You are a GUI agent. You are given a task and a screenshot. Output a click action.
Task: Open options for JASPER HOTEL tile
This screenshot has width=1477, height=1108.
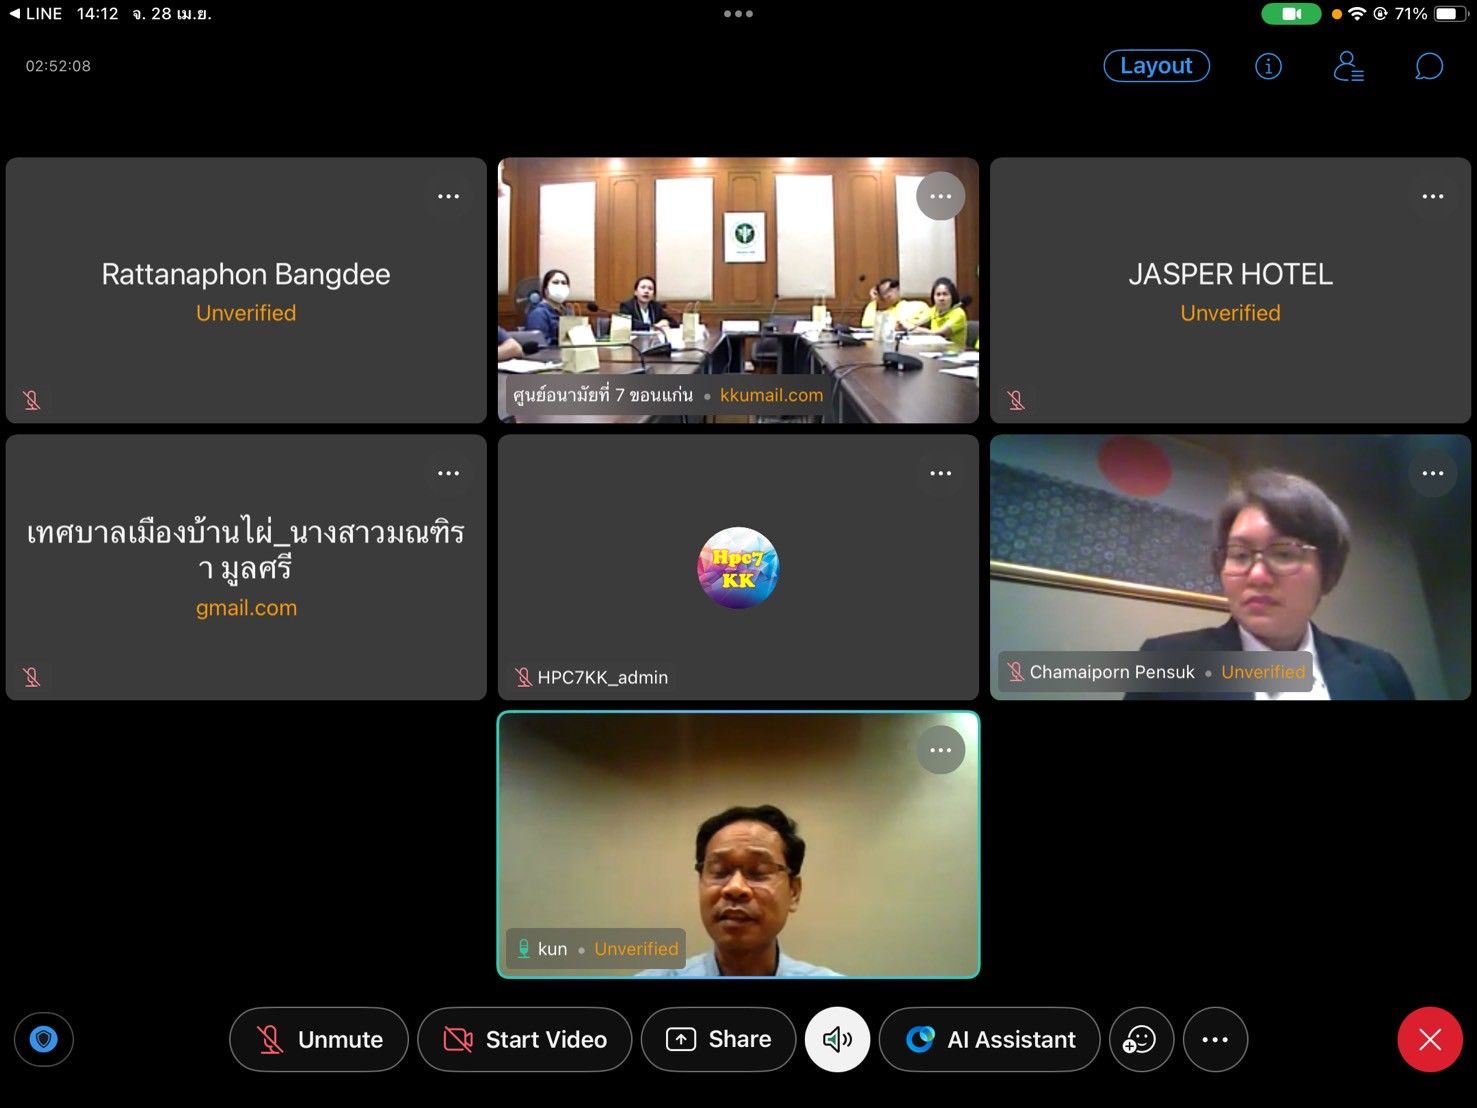[x=1433, y=196]
